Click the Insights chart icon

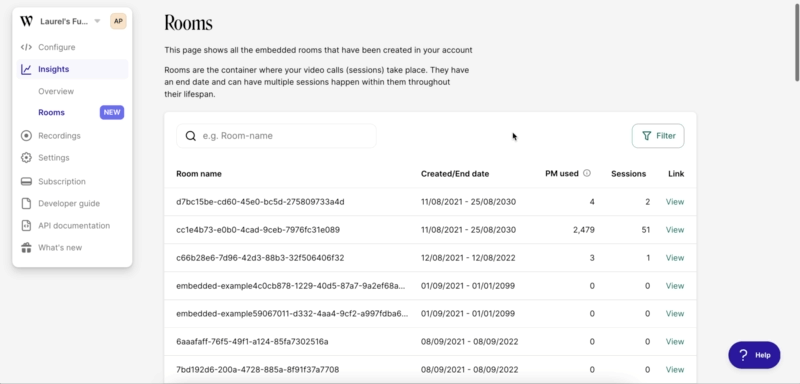pos(26,69)
